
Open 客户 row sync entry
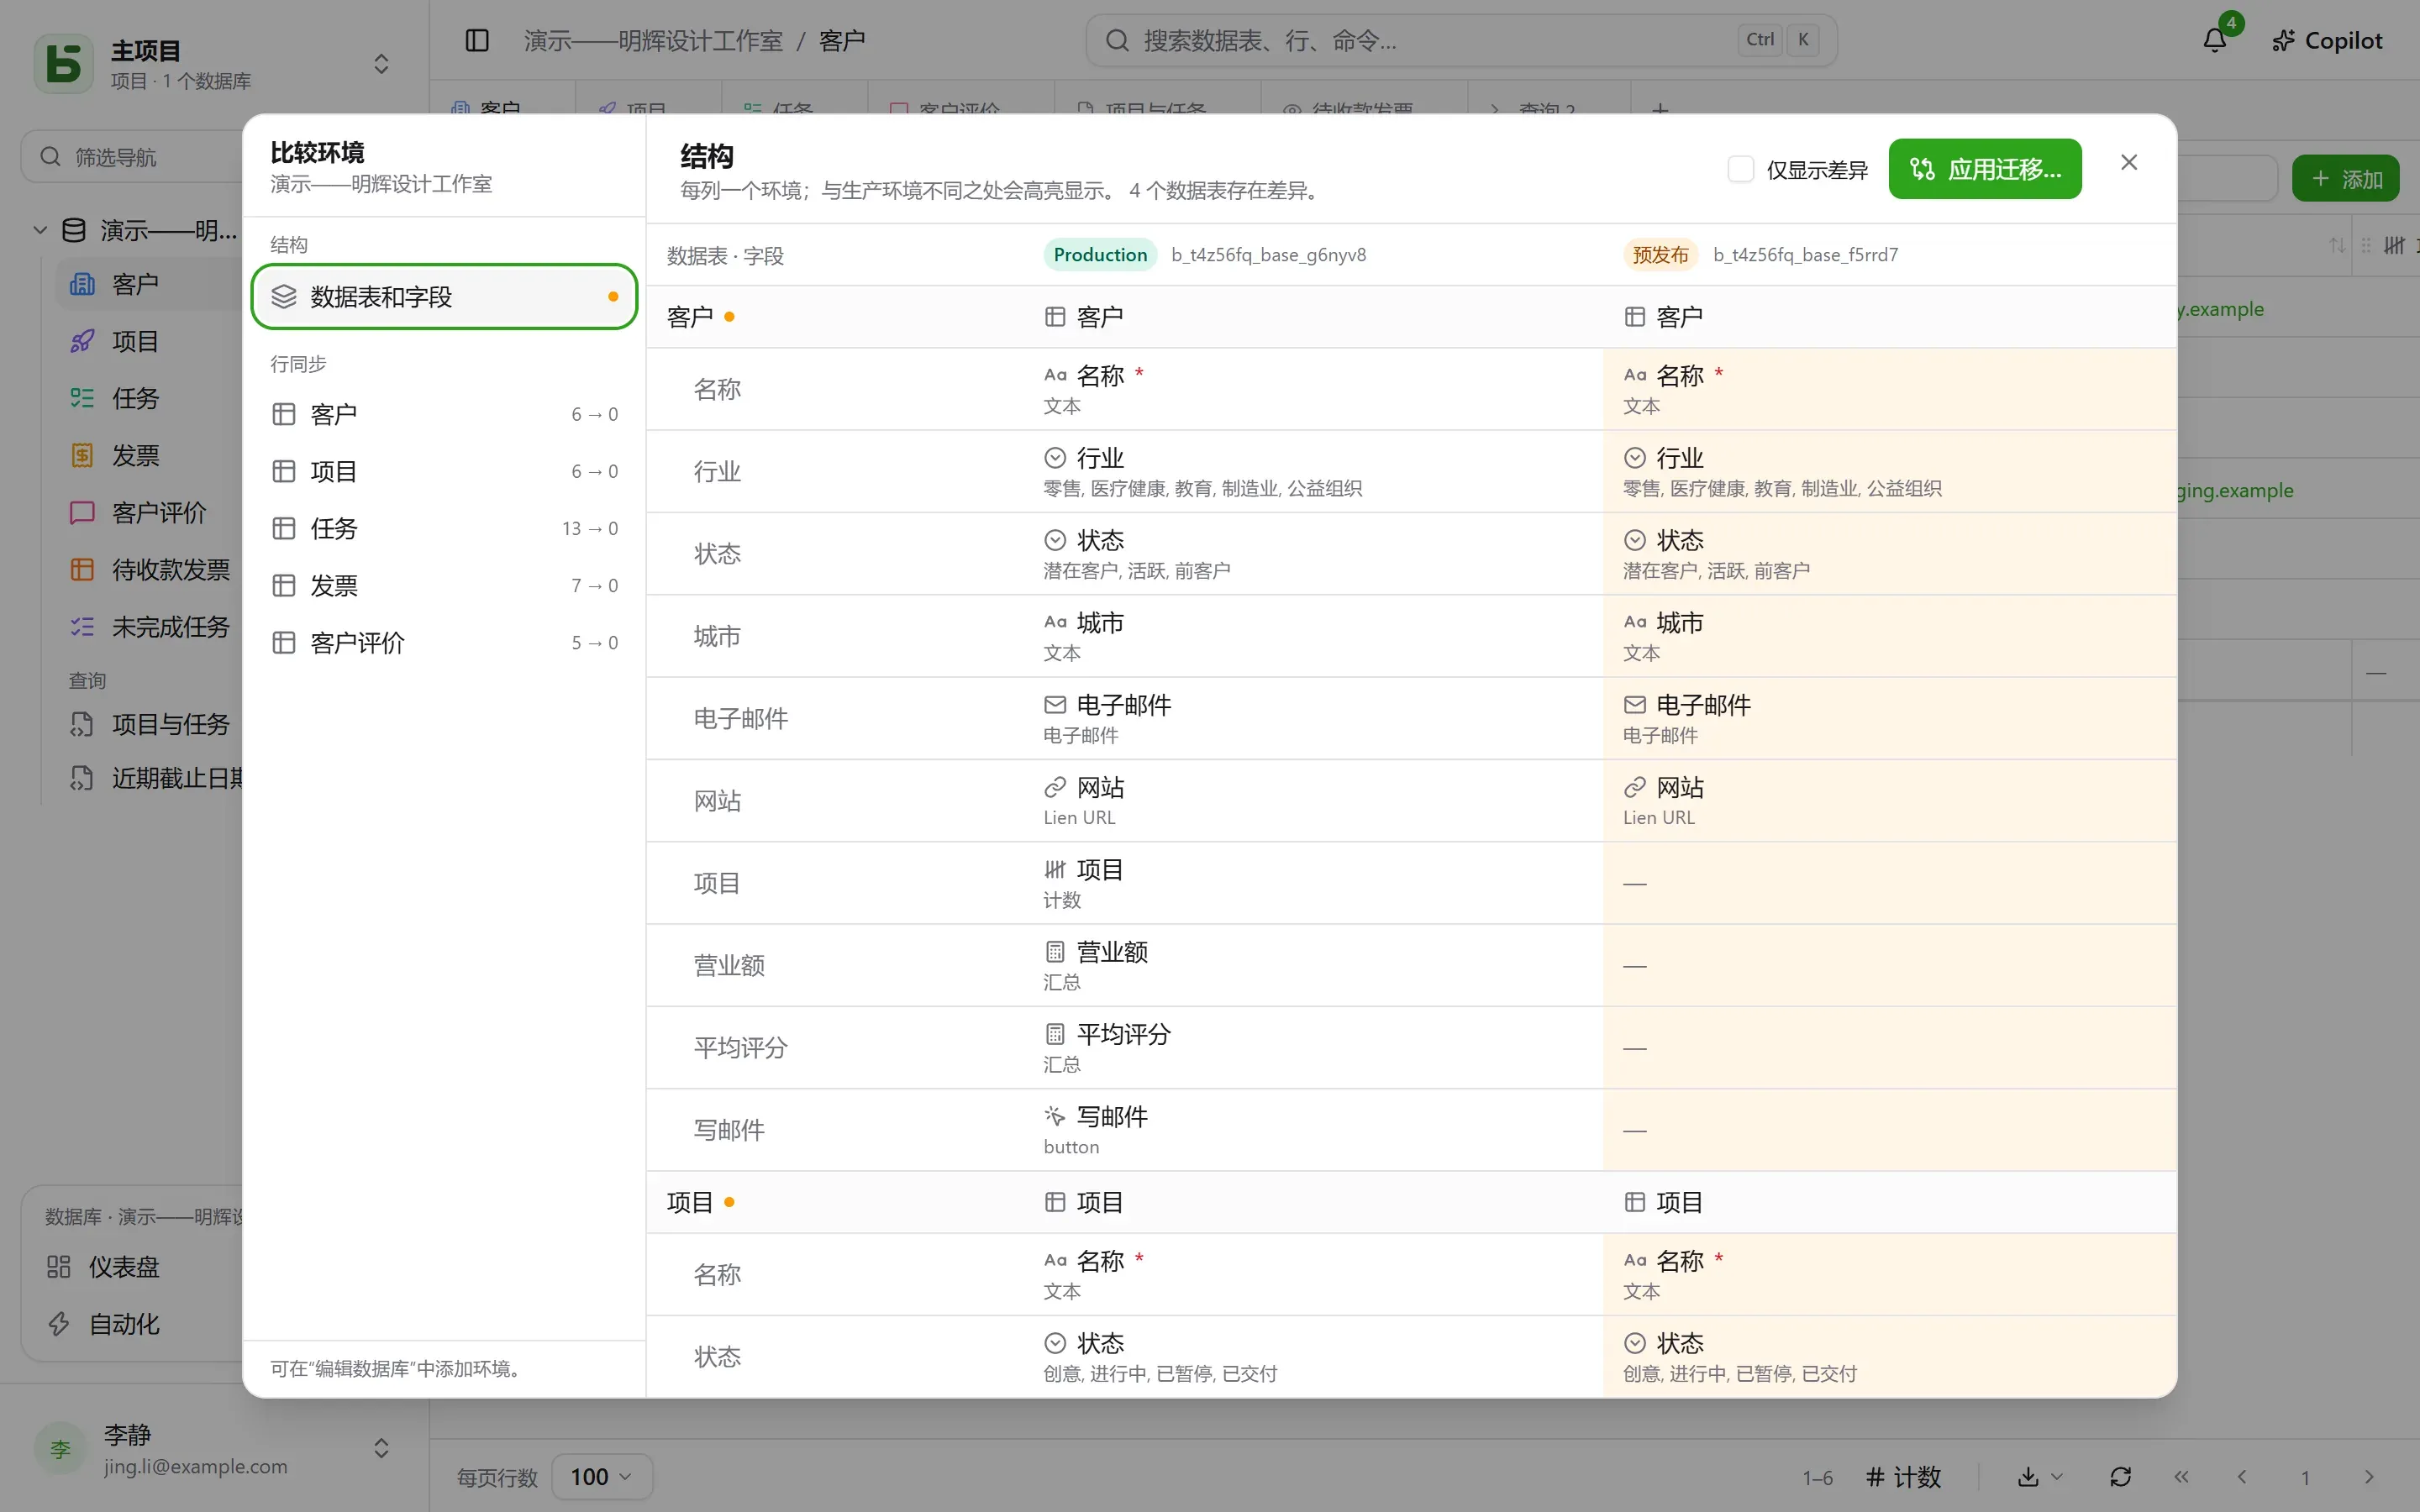click(444, 414)
